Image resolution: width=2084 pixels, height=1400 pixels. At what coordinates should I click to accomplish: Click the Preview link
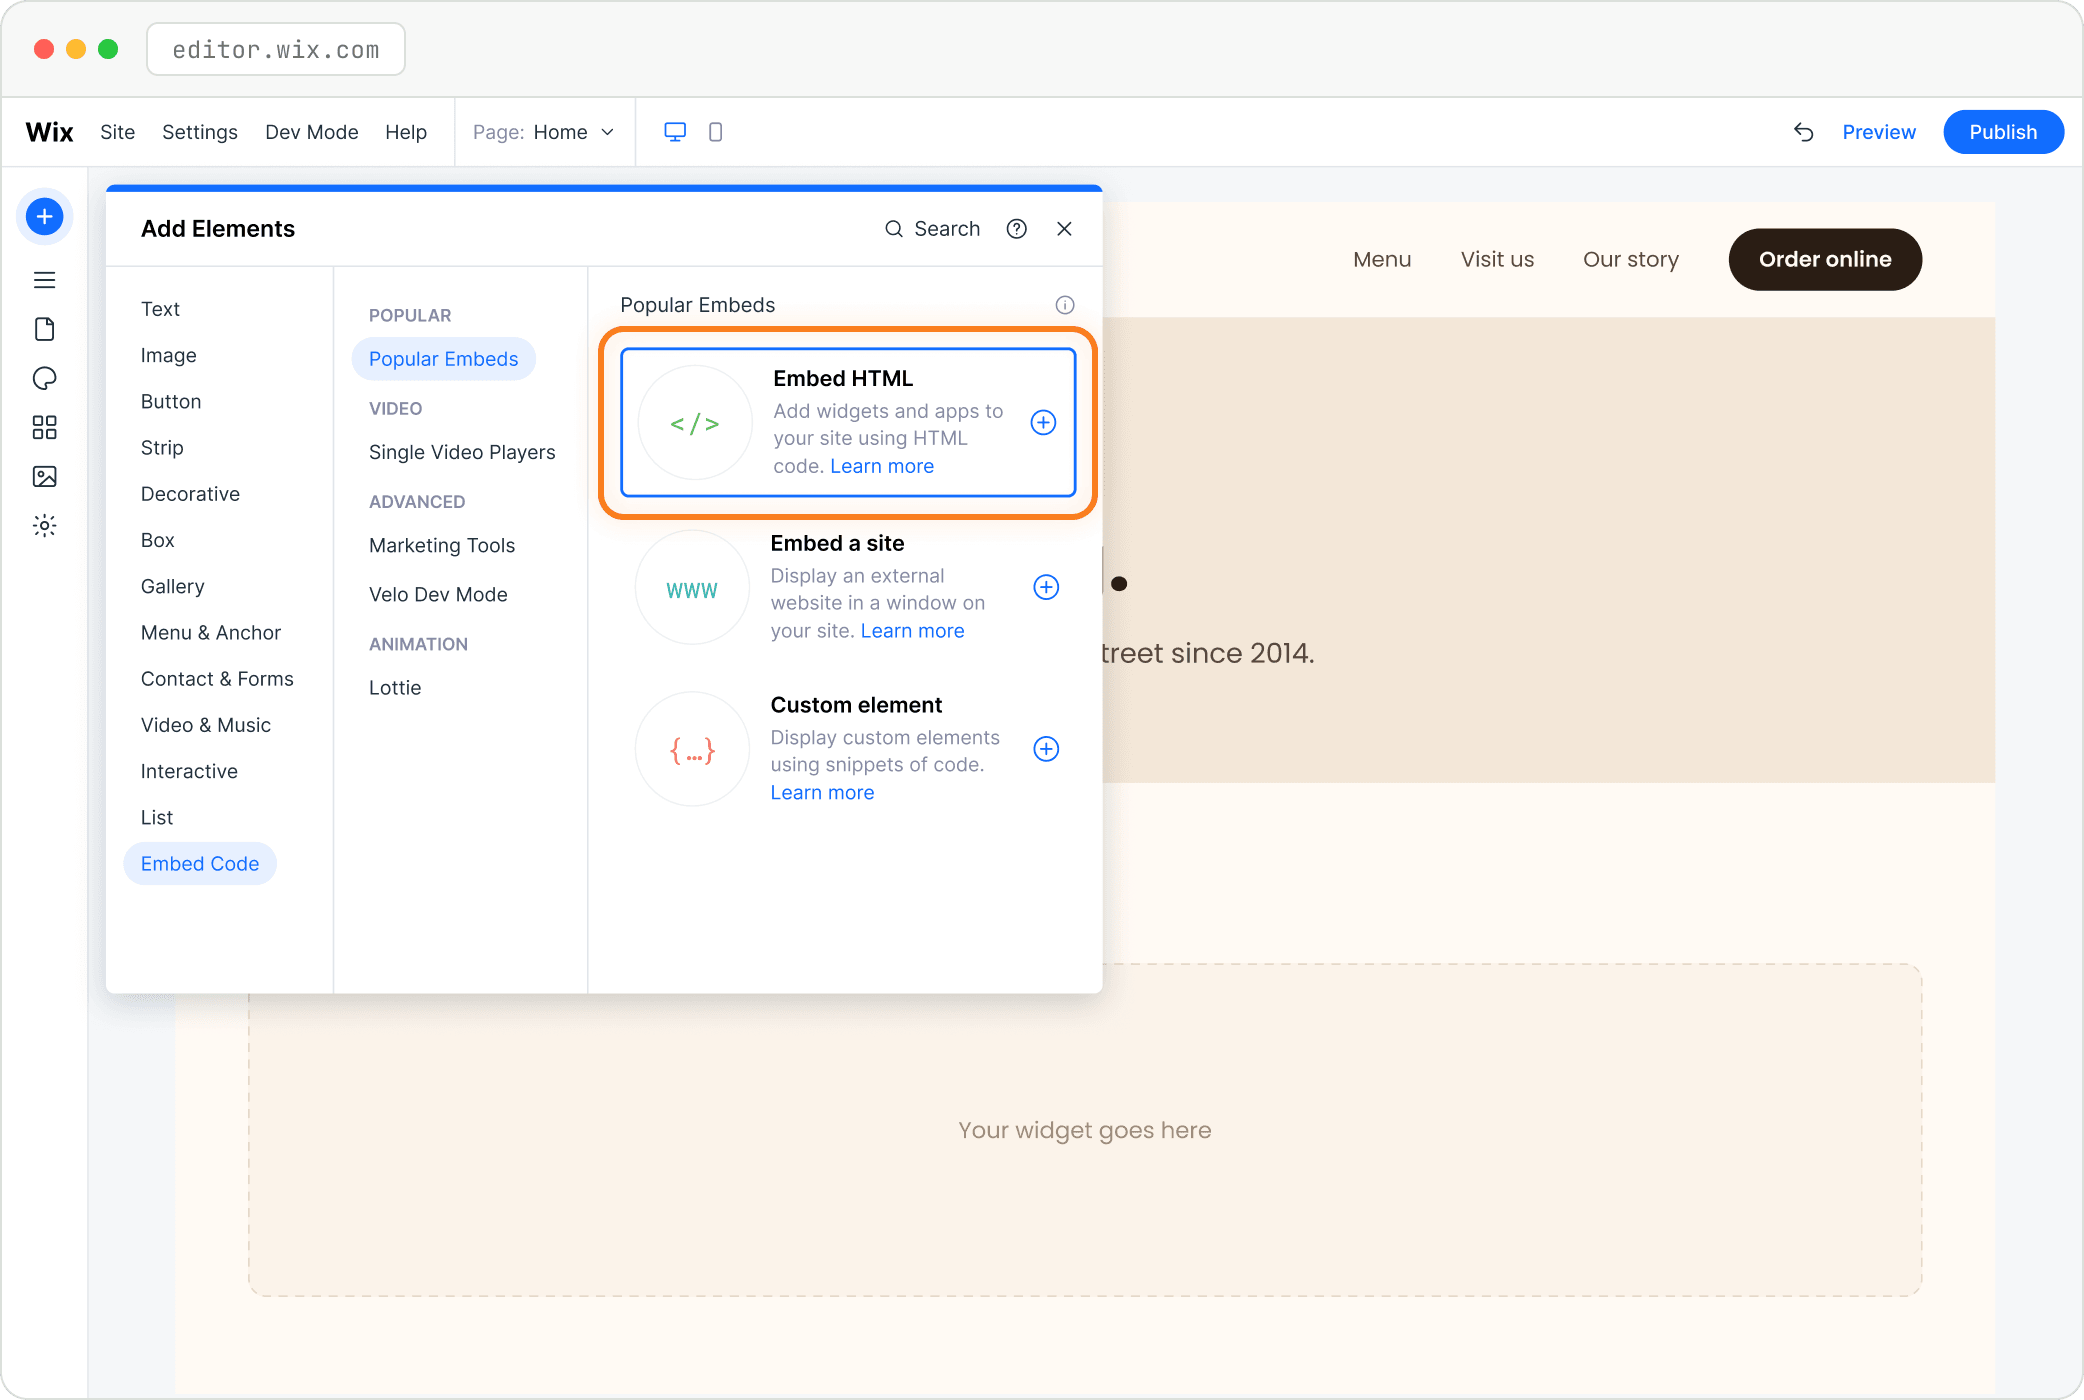[1879, 132]
